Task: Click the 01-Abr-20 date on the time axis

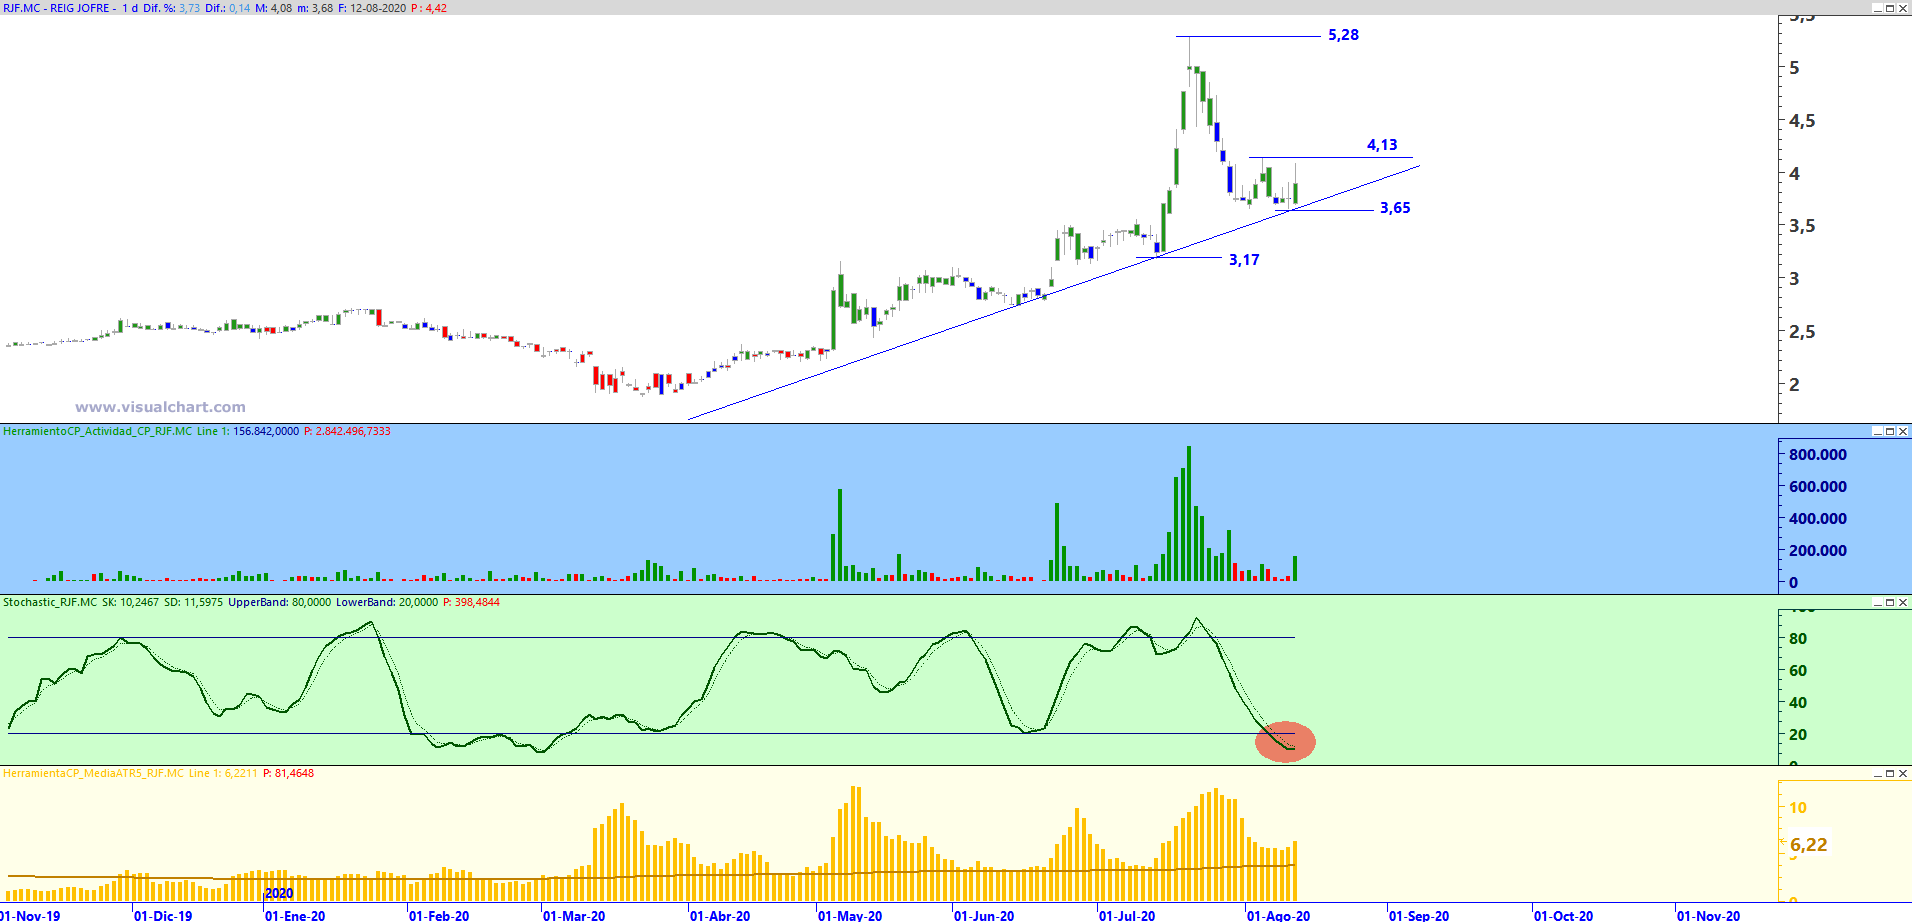Action: pyautogui.click(x=720, y=915)
